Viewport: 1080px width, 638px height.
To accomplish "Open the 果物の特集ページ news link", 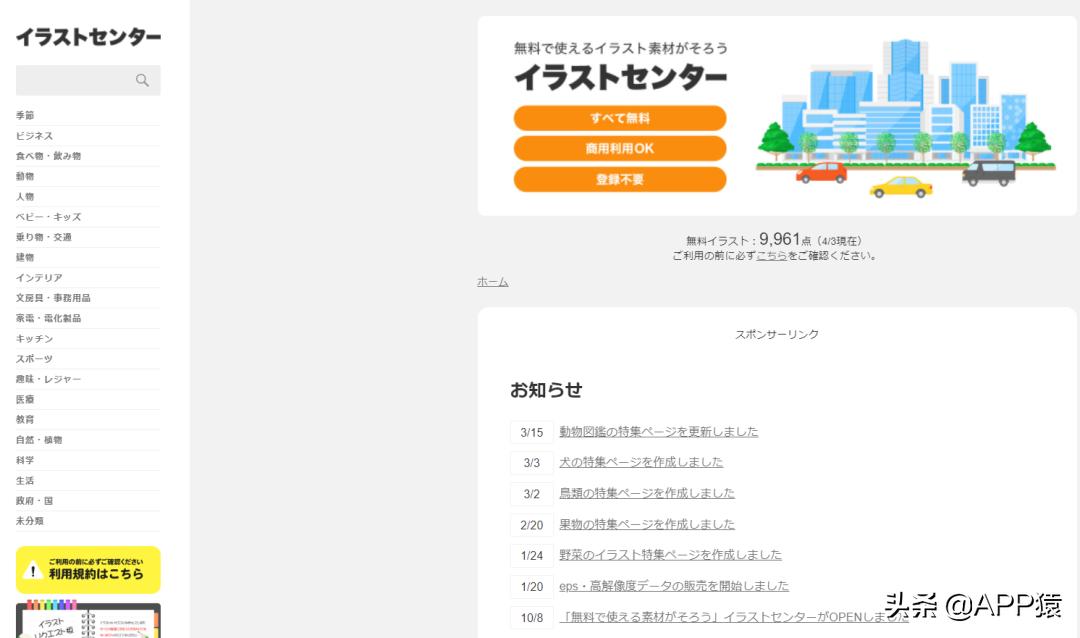I will click(x=646, y=523).
